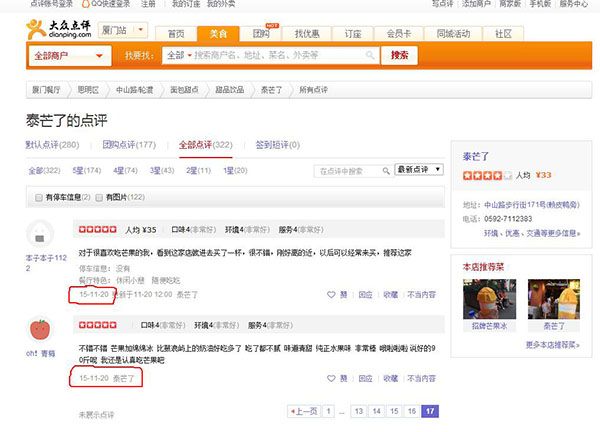Click 环境、优惠、交通等更多信息 link

[532, 233]
